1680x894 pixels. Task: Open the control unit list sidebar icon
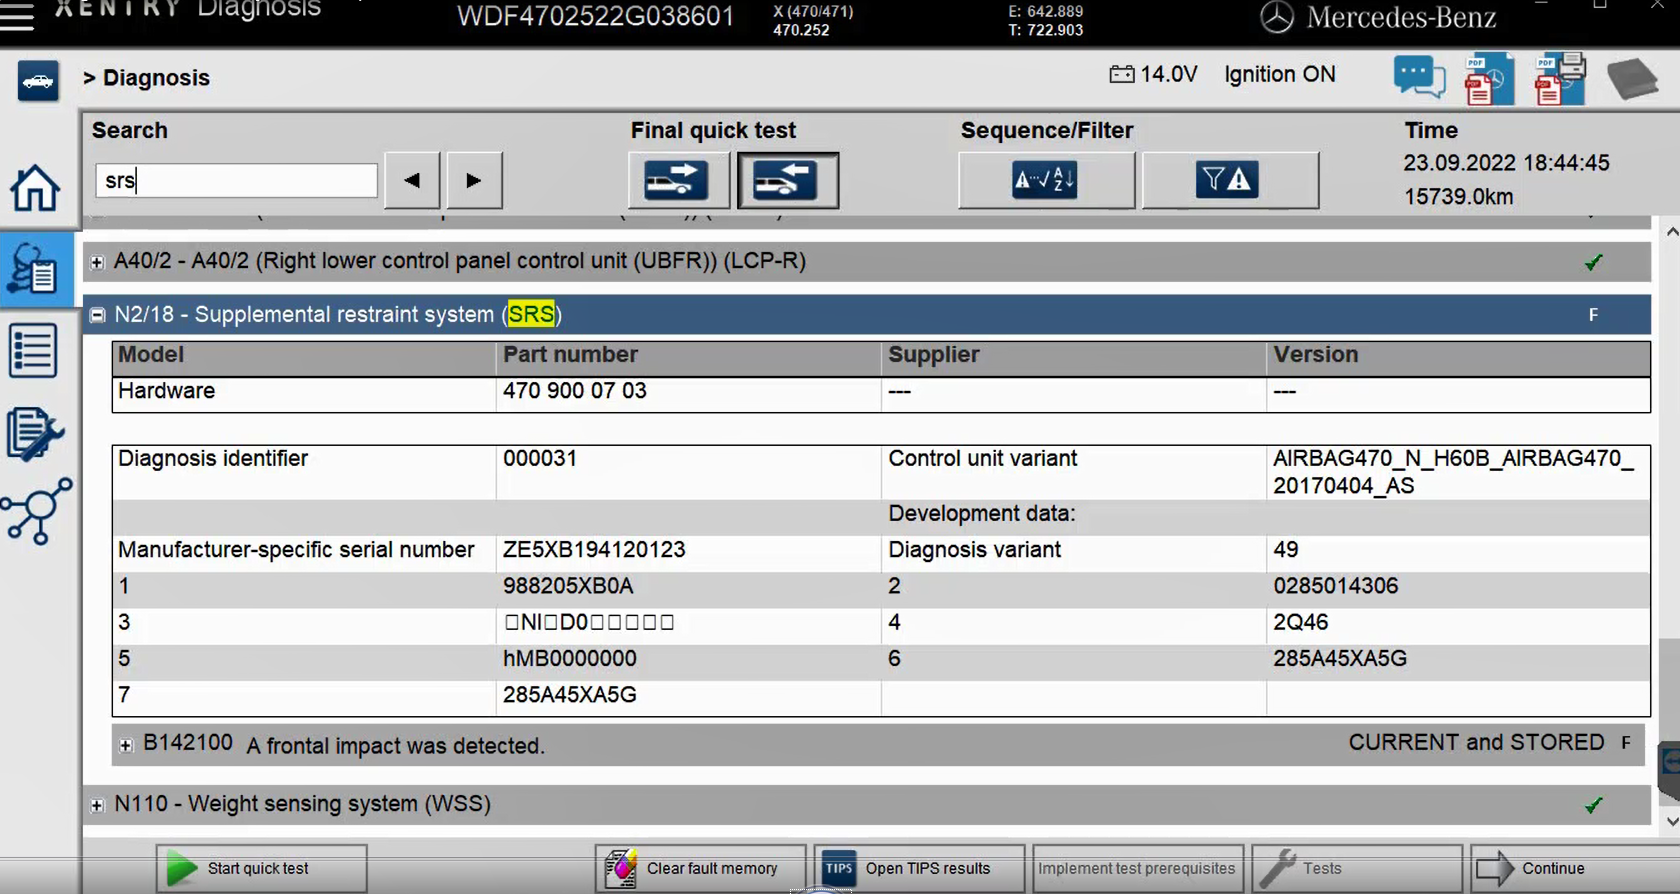coord(33,351)
